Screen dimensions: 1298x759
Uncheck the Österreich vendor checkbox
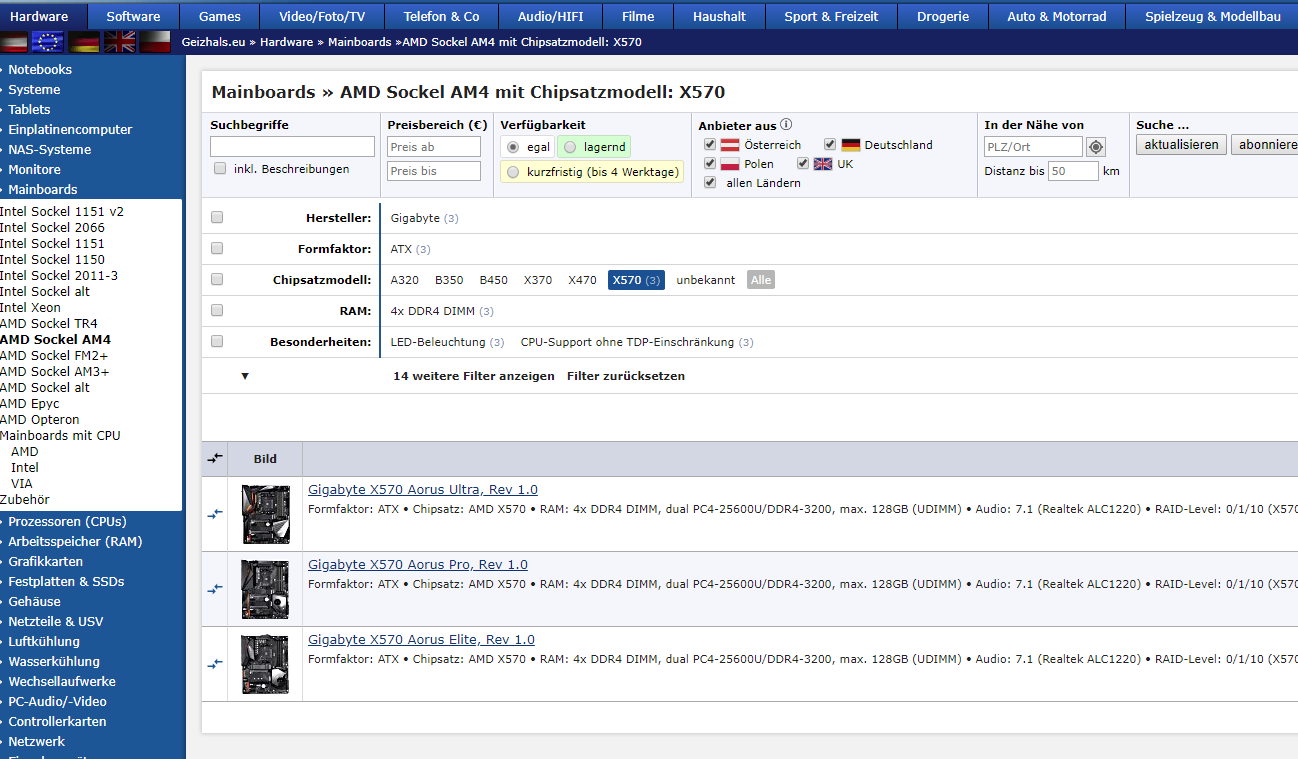[710, 145]
